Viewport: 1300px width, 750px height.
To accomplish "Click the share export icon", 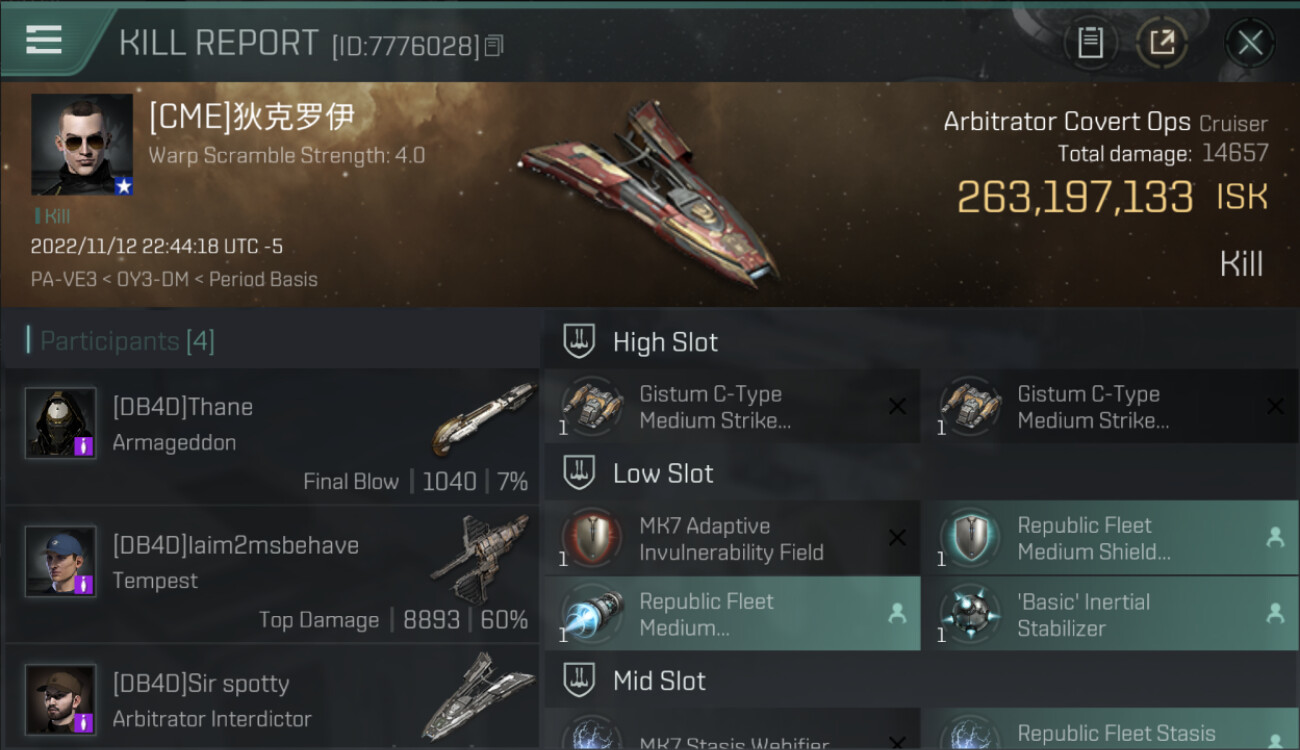I will [1162, 43].
